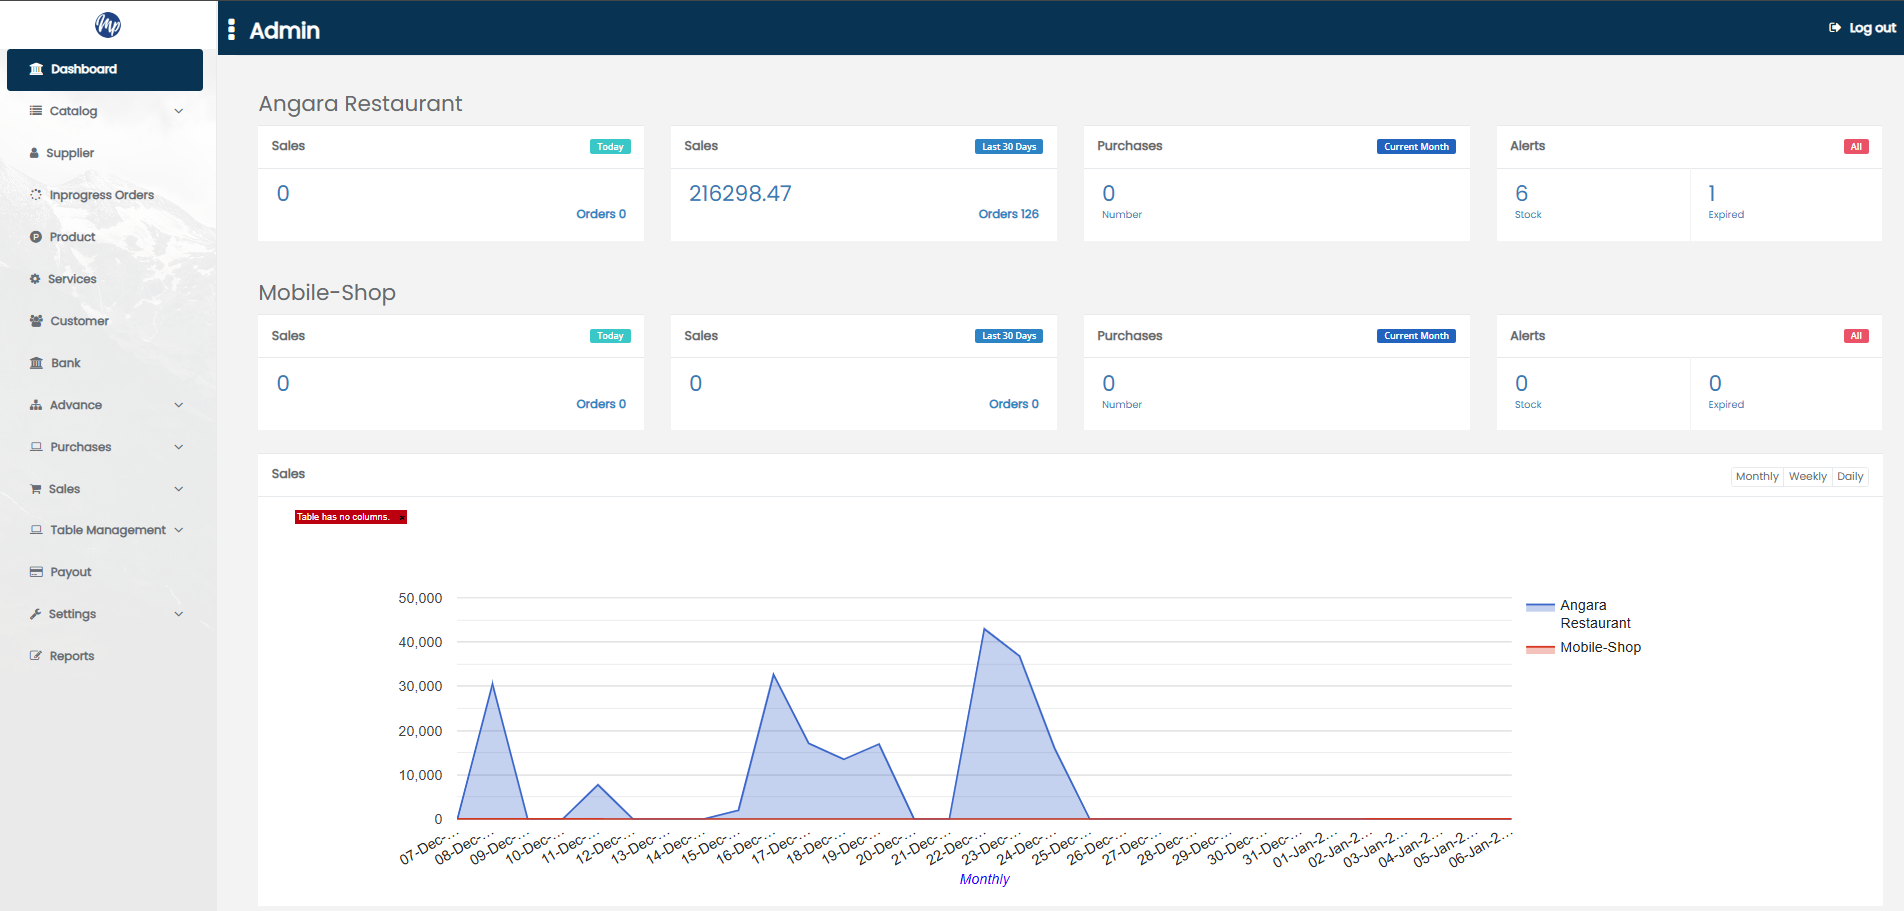Screen dimensions: 1904x911
Task: Switch chart view to Weekly
Action: tap(1807, 476)
